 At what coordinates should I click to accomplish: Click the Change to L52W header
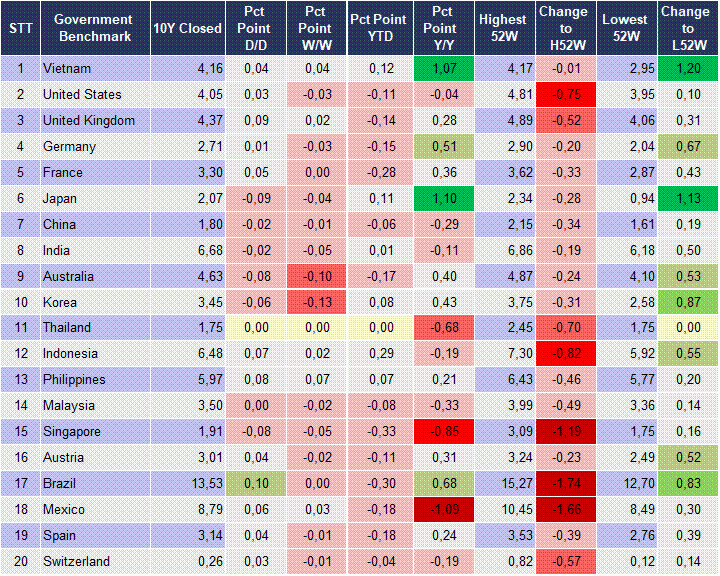pos(687,28)
